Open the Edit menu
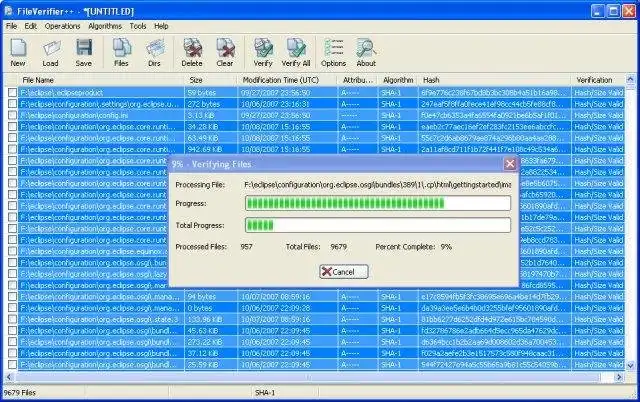The height and width of the screenshot is (402, 640). (31, 26)
